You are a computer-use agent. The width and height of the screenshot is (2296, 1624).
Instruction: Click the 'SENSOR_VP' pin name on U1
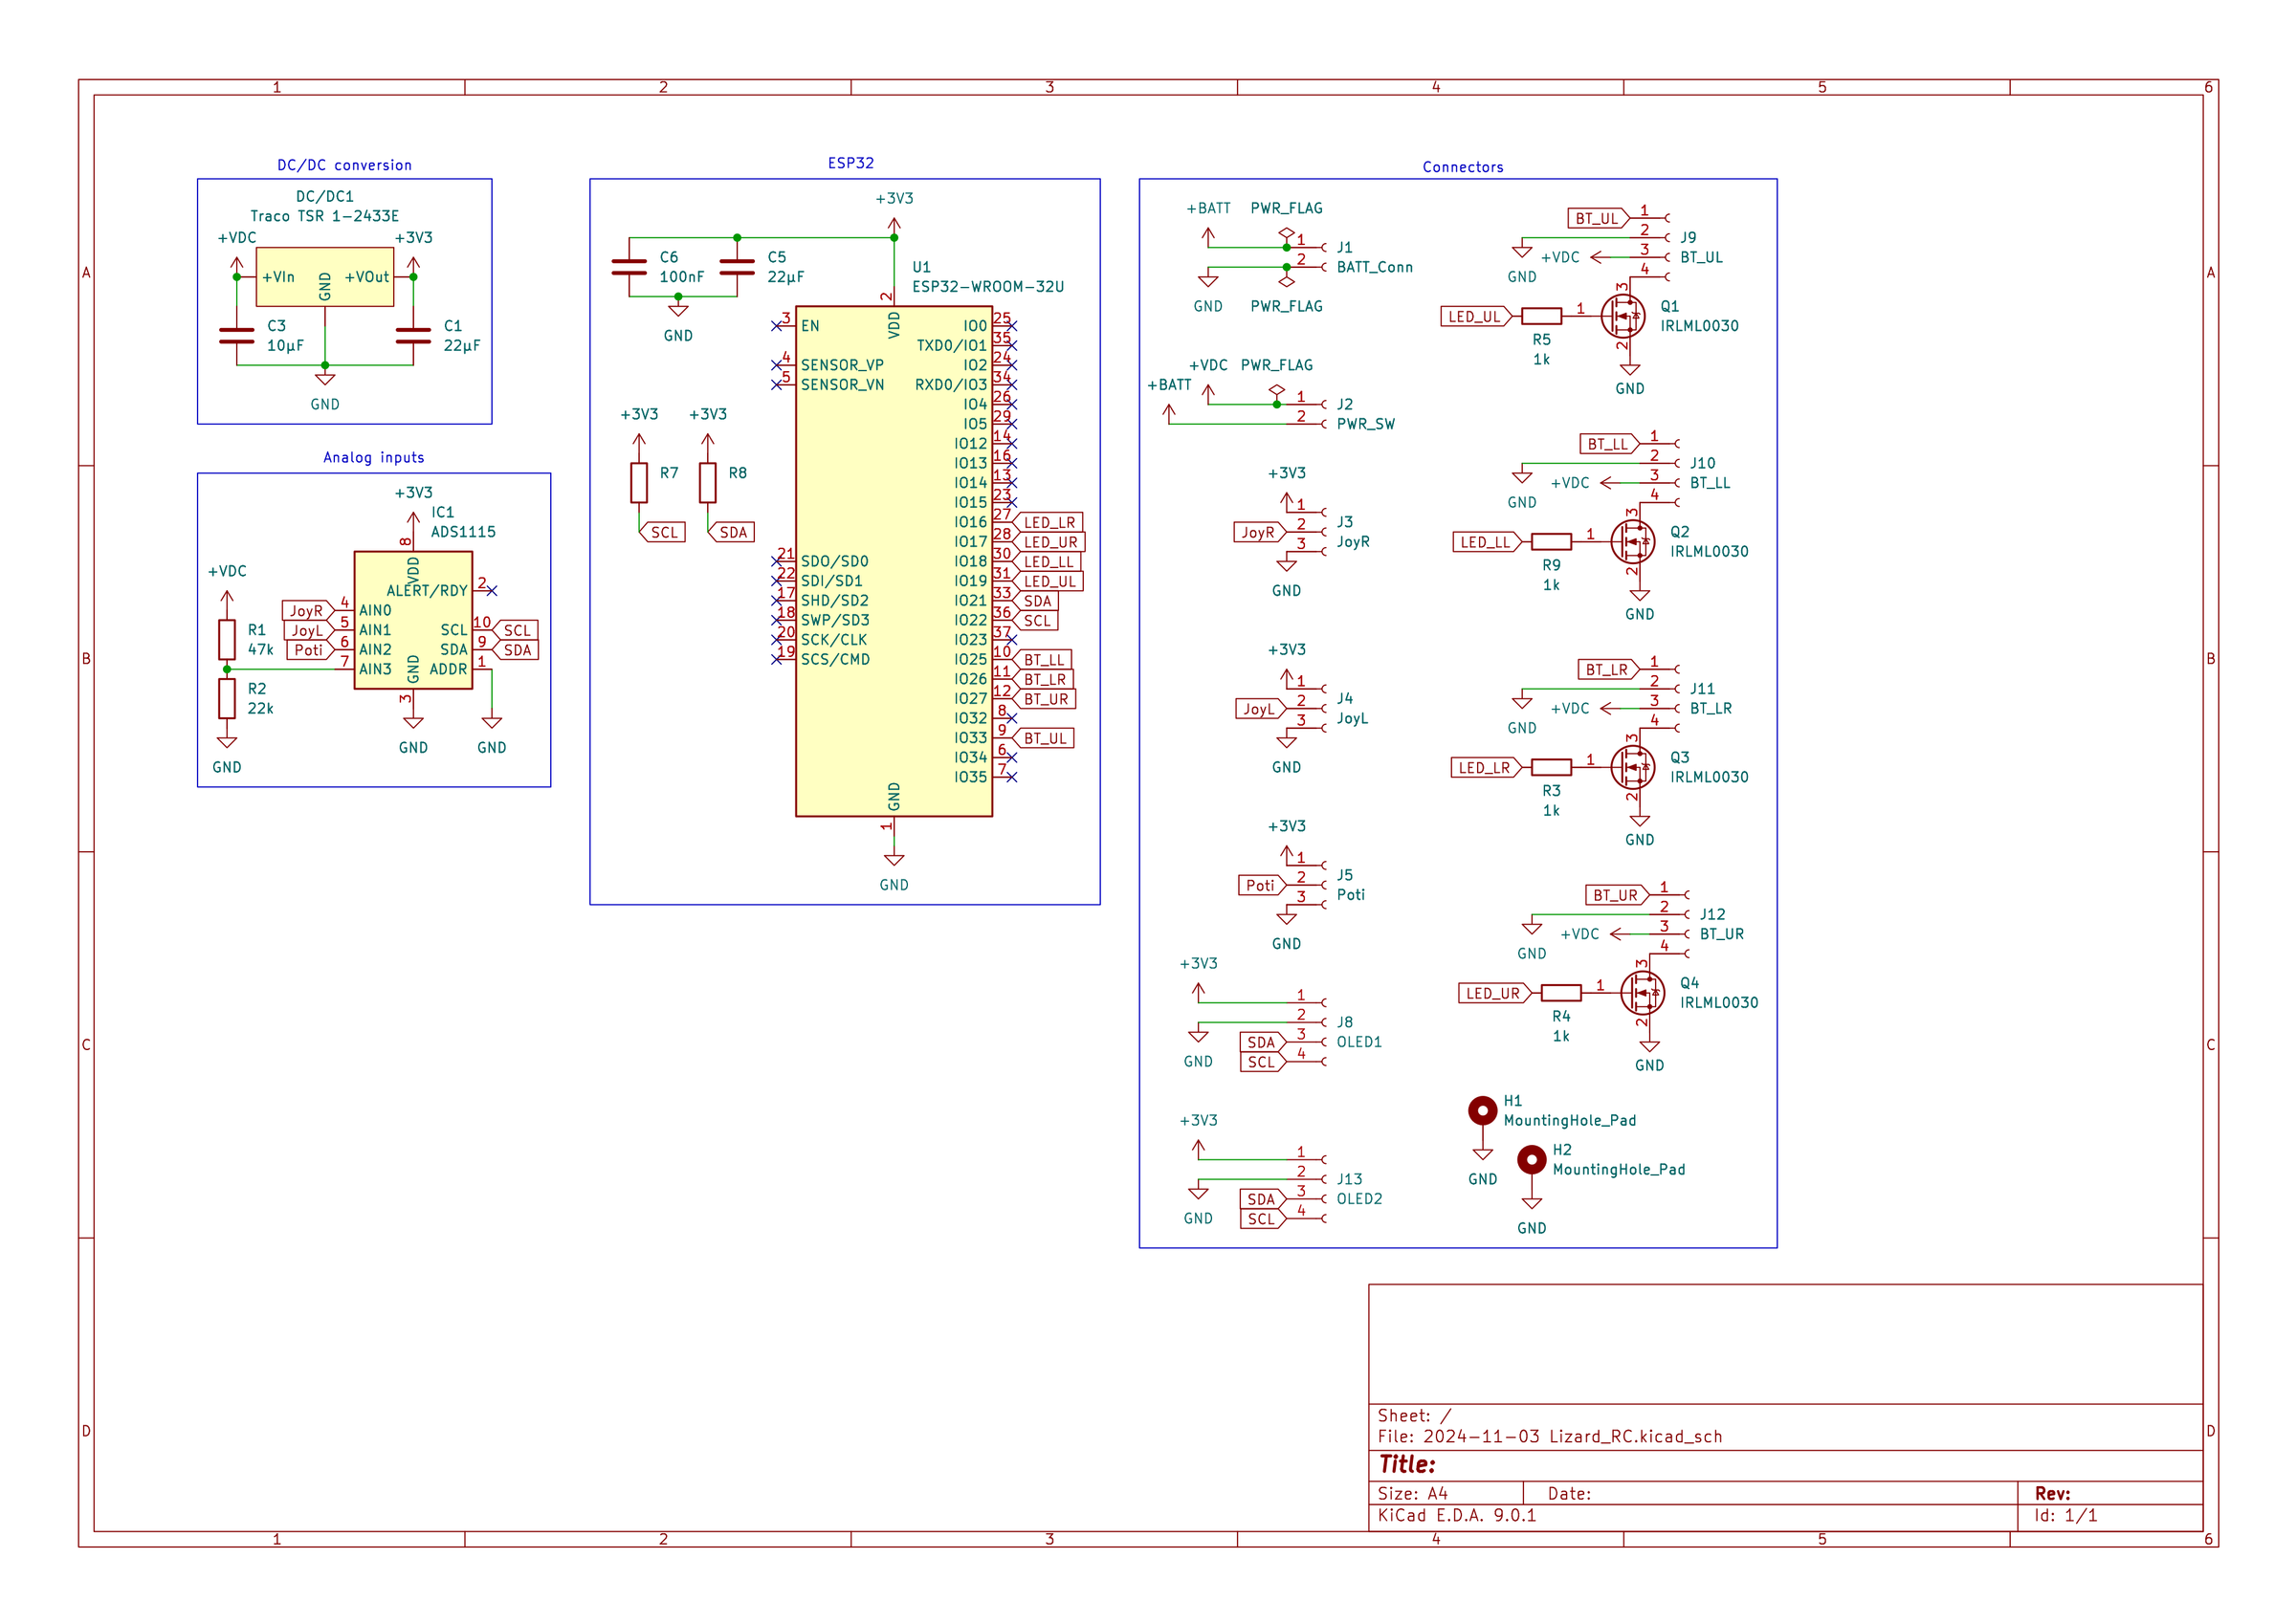842,365
